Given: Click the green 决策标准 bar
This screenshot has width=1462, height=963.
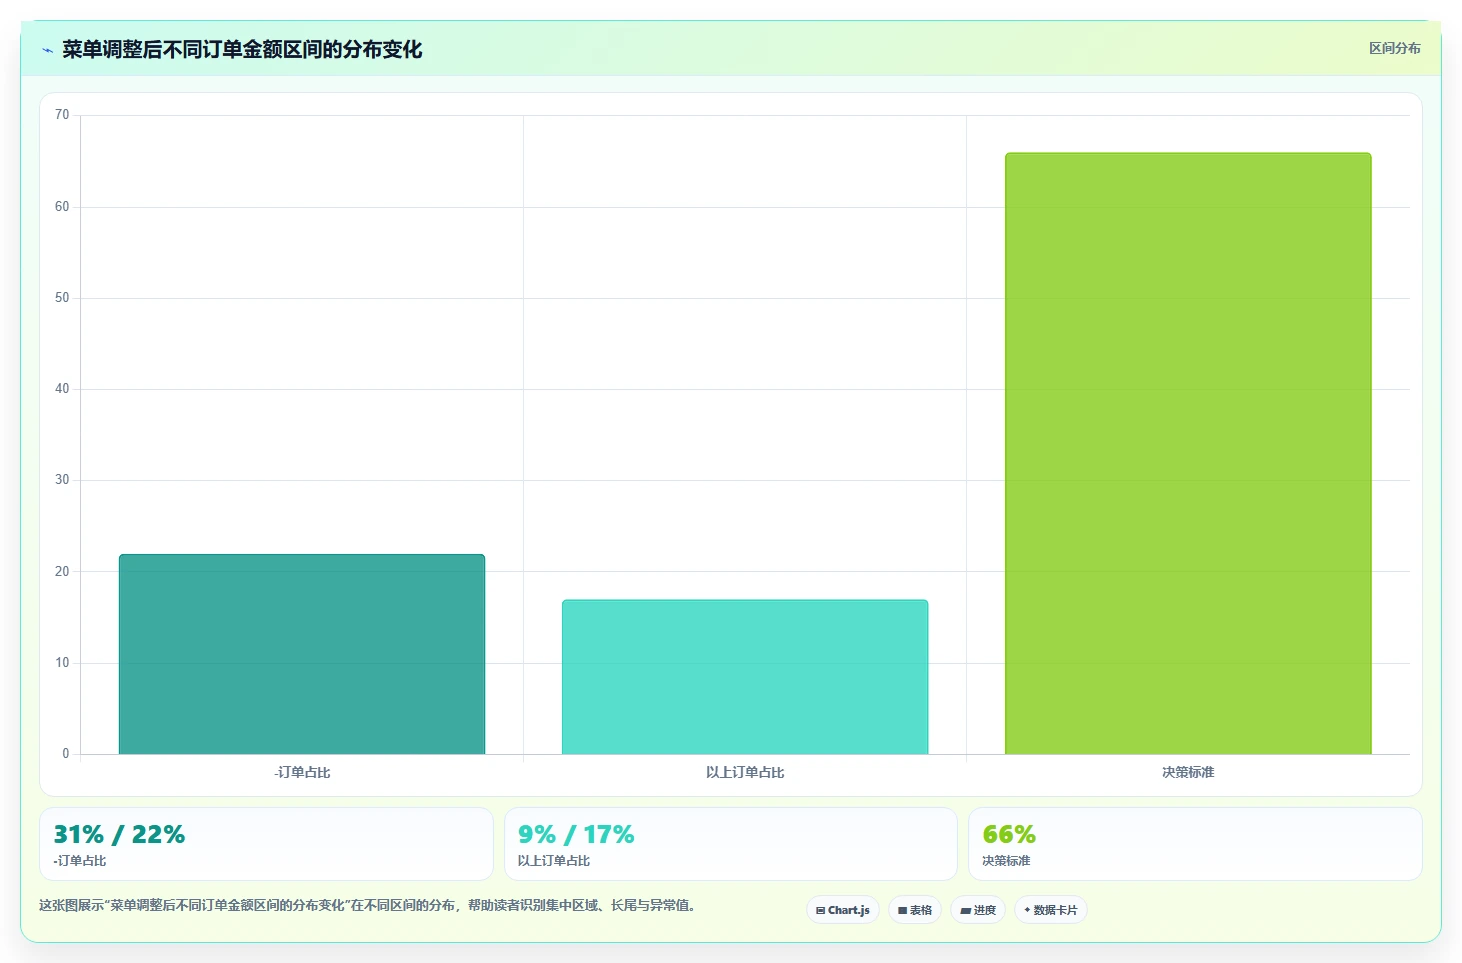Looking at the screenshot, I should 1188,453.
